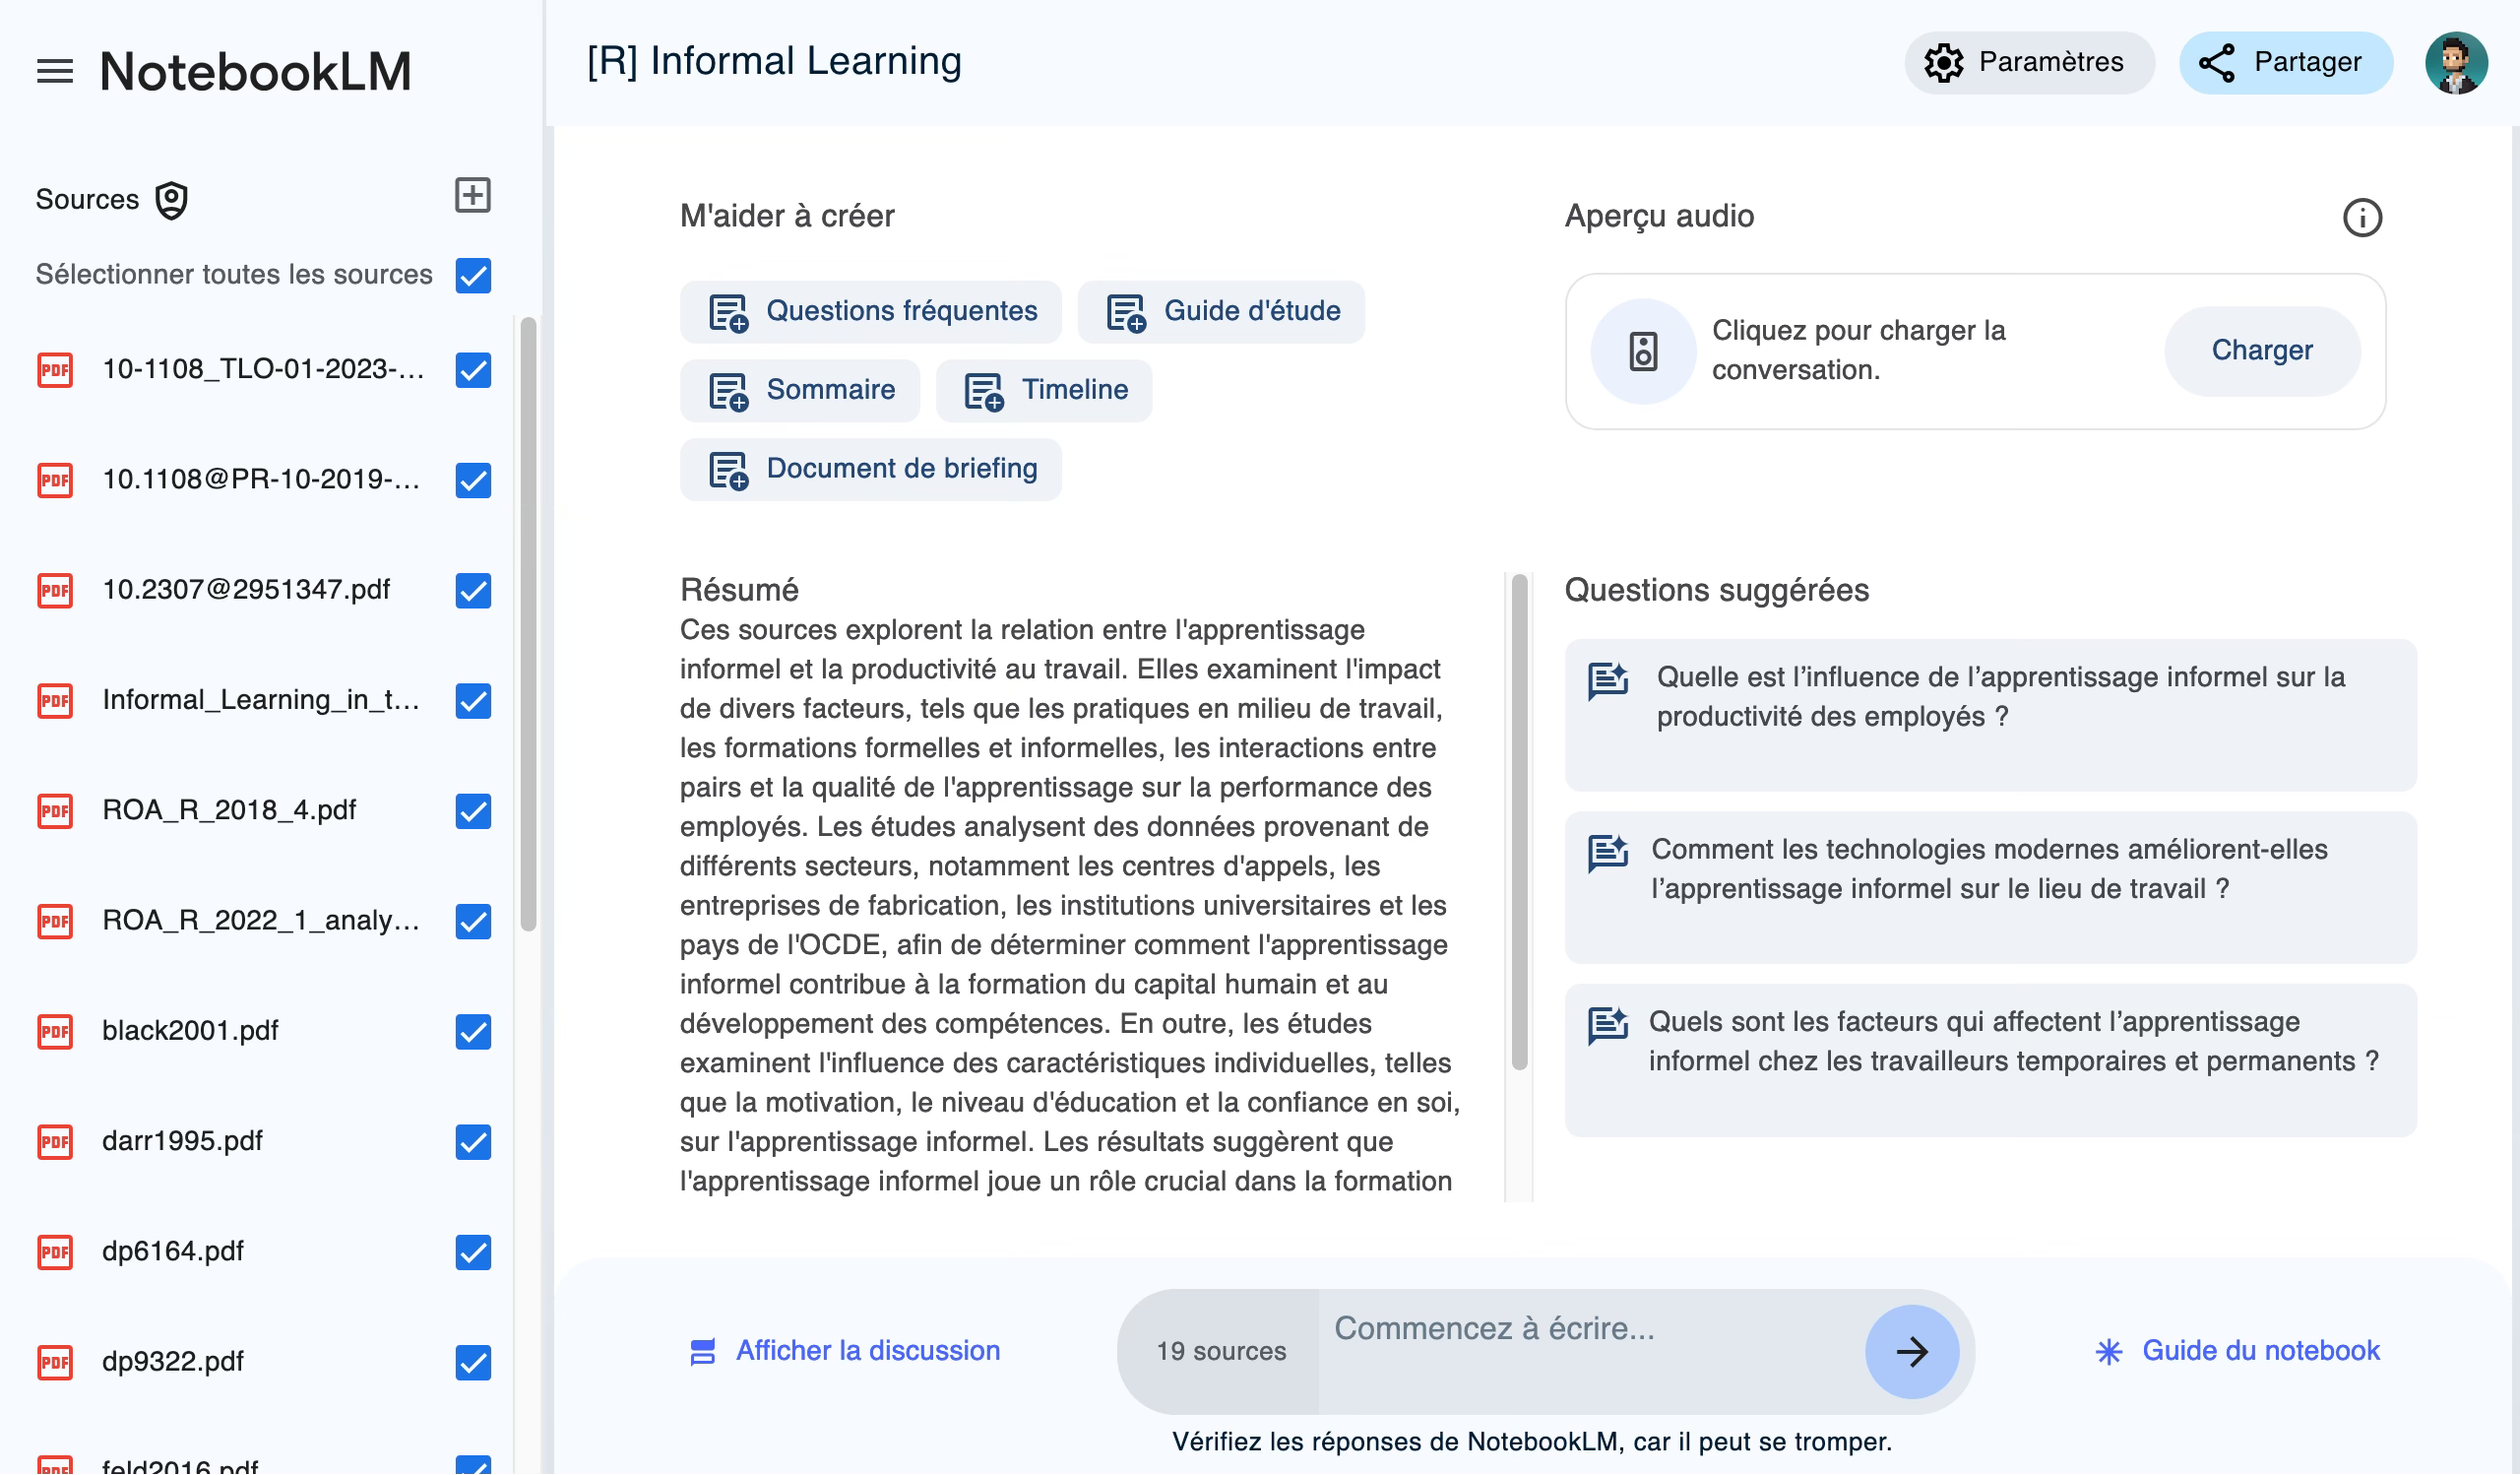Click the Sources privacy shield icon
The height and width of the screenshot is (1475, 2520).
[x=172, y=200]
